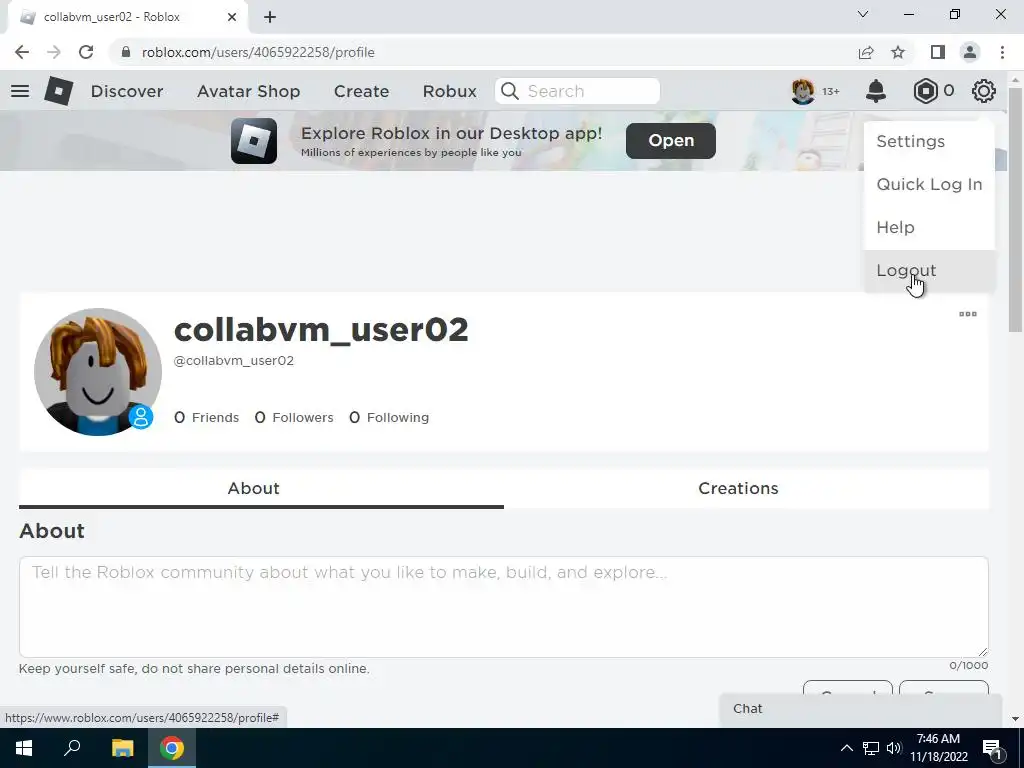Viewport: 1024px width, 768px height.
Task: Click the About description text area
Action: 504,607
